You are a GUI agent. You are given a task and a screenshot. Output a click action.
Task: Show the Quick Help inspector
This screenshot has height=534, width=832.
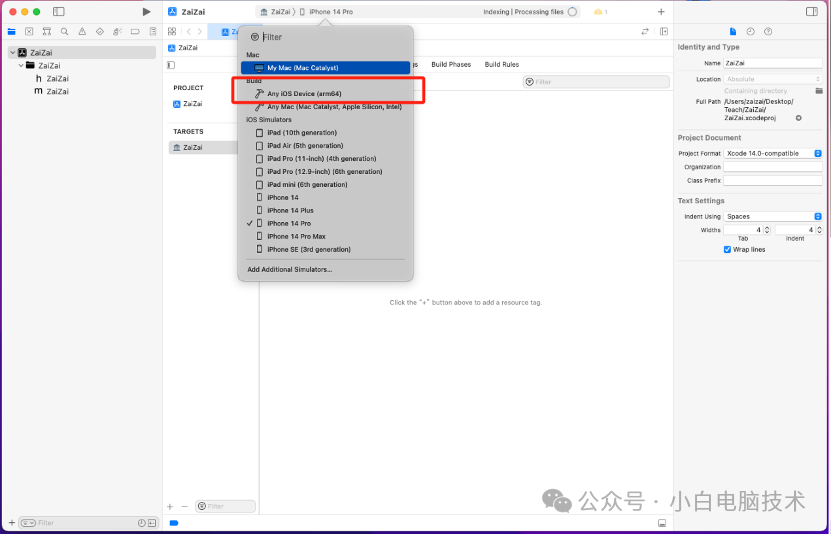[768, 32]
